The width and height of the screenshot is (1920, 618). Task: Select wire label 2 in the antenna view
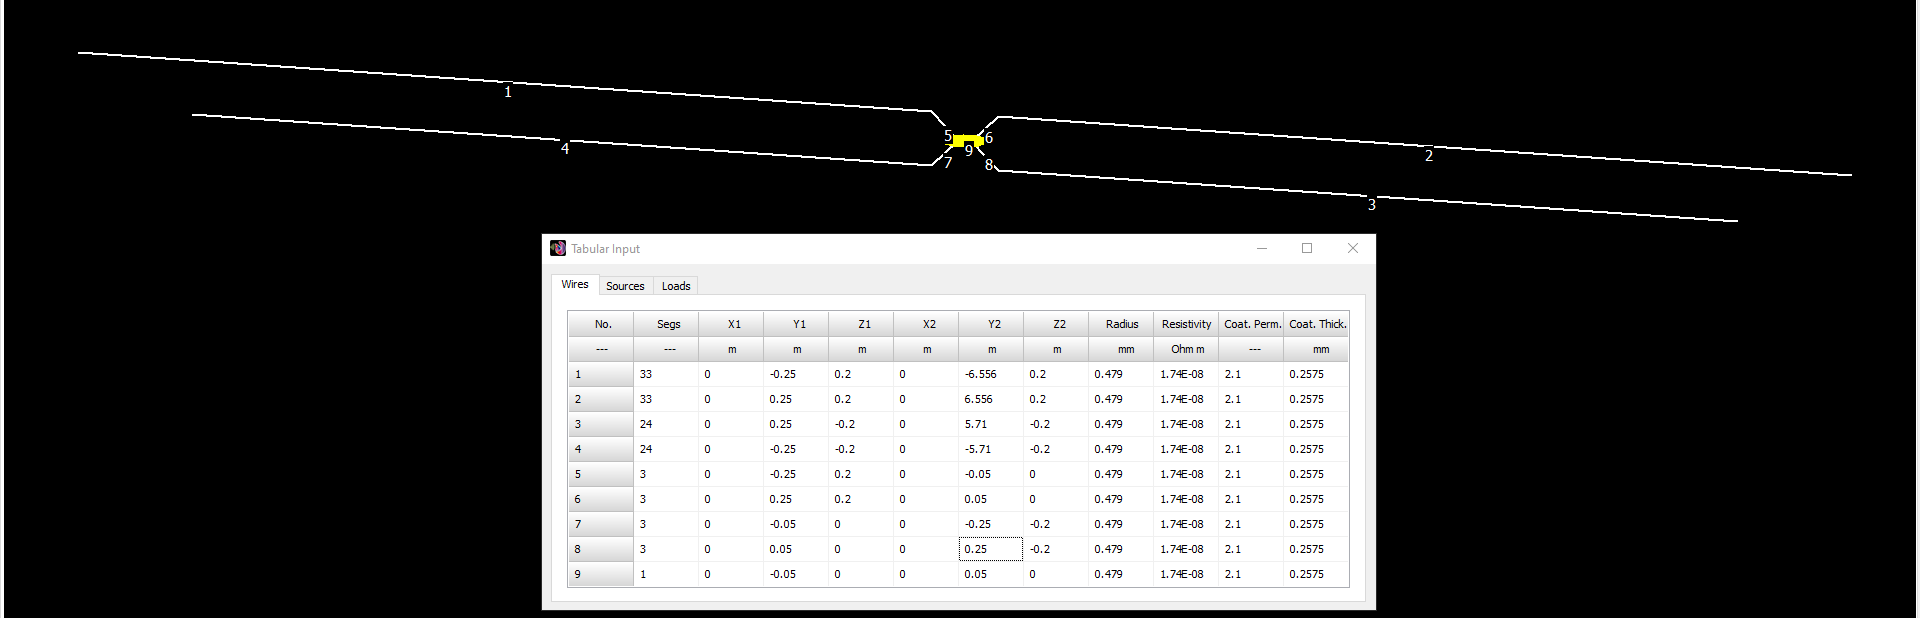pos(1429,155)
